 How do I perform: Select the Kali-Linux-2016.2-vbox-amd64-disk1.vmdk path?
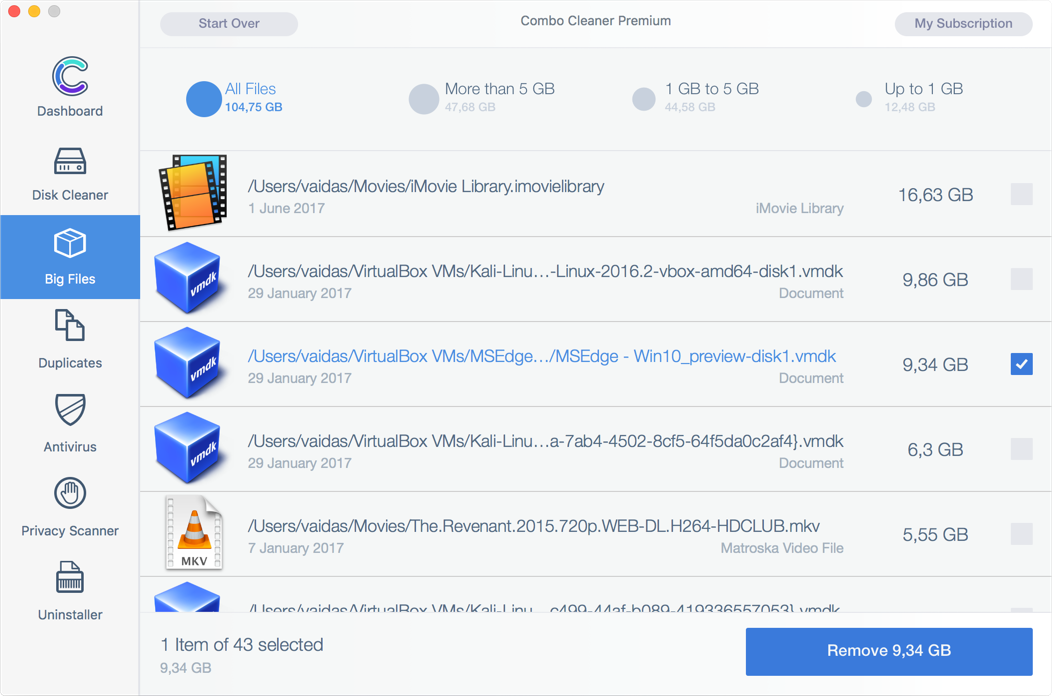tap(545, 271)
